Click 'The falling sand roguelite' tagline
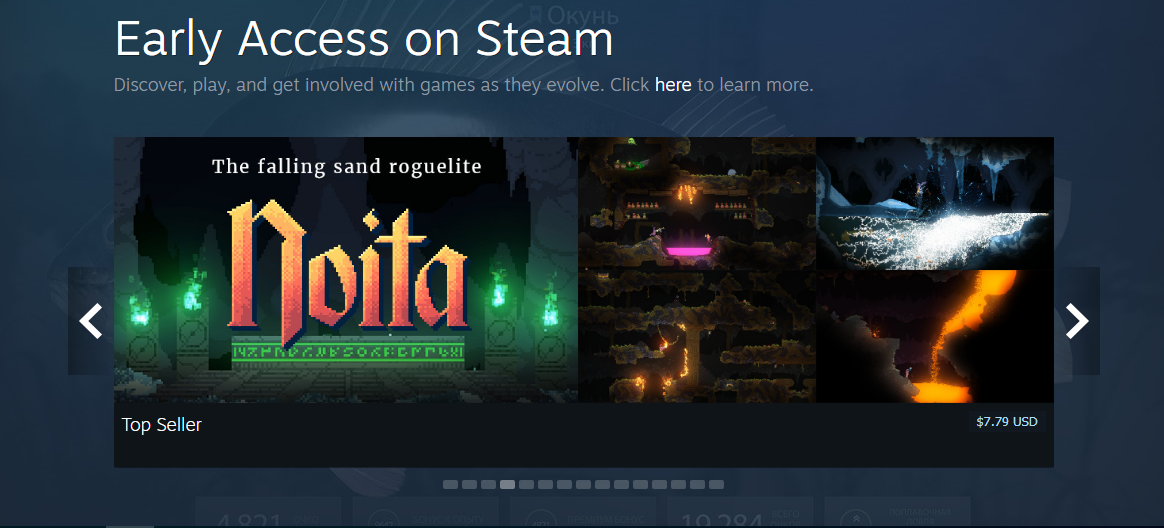Image resolution: width=1164 pixels, height=528 pixels. click(347, 166)
